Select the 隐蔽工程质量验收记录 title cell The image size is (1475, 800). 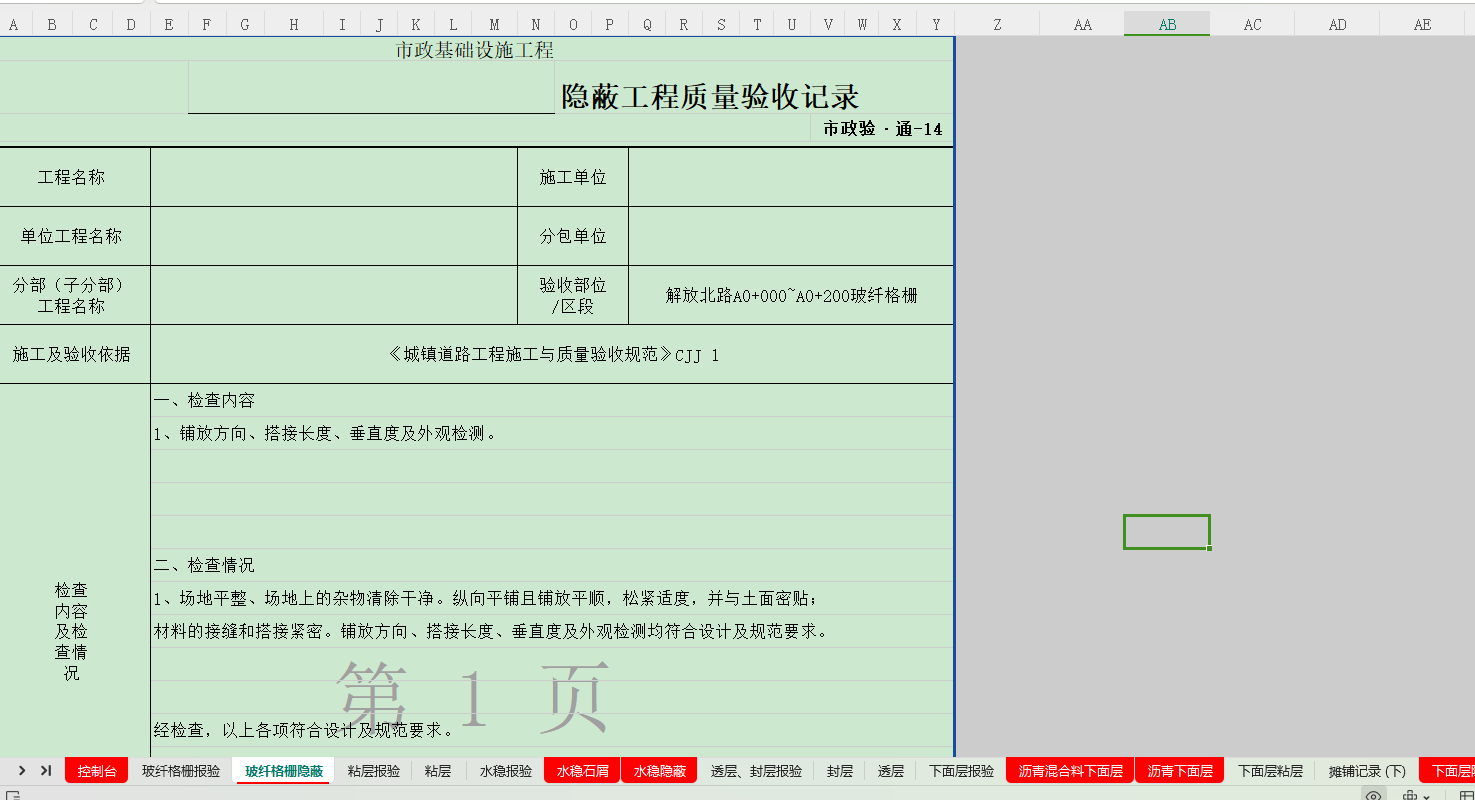pyautogui.click(x=710, y=97)
